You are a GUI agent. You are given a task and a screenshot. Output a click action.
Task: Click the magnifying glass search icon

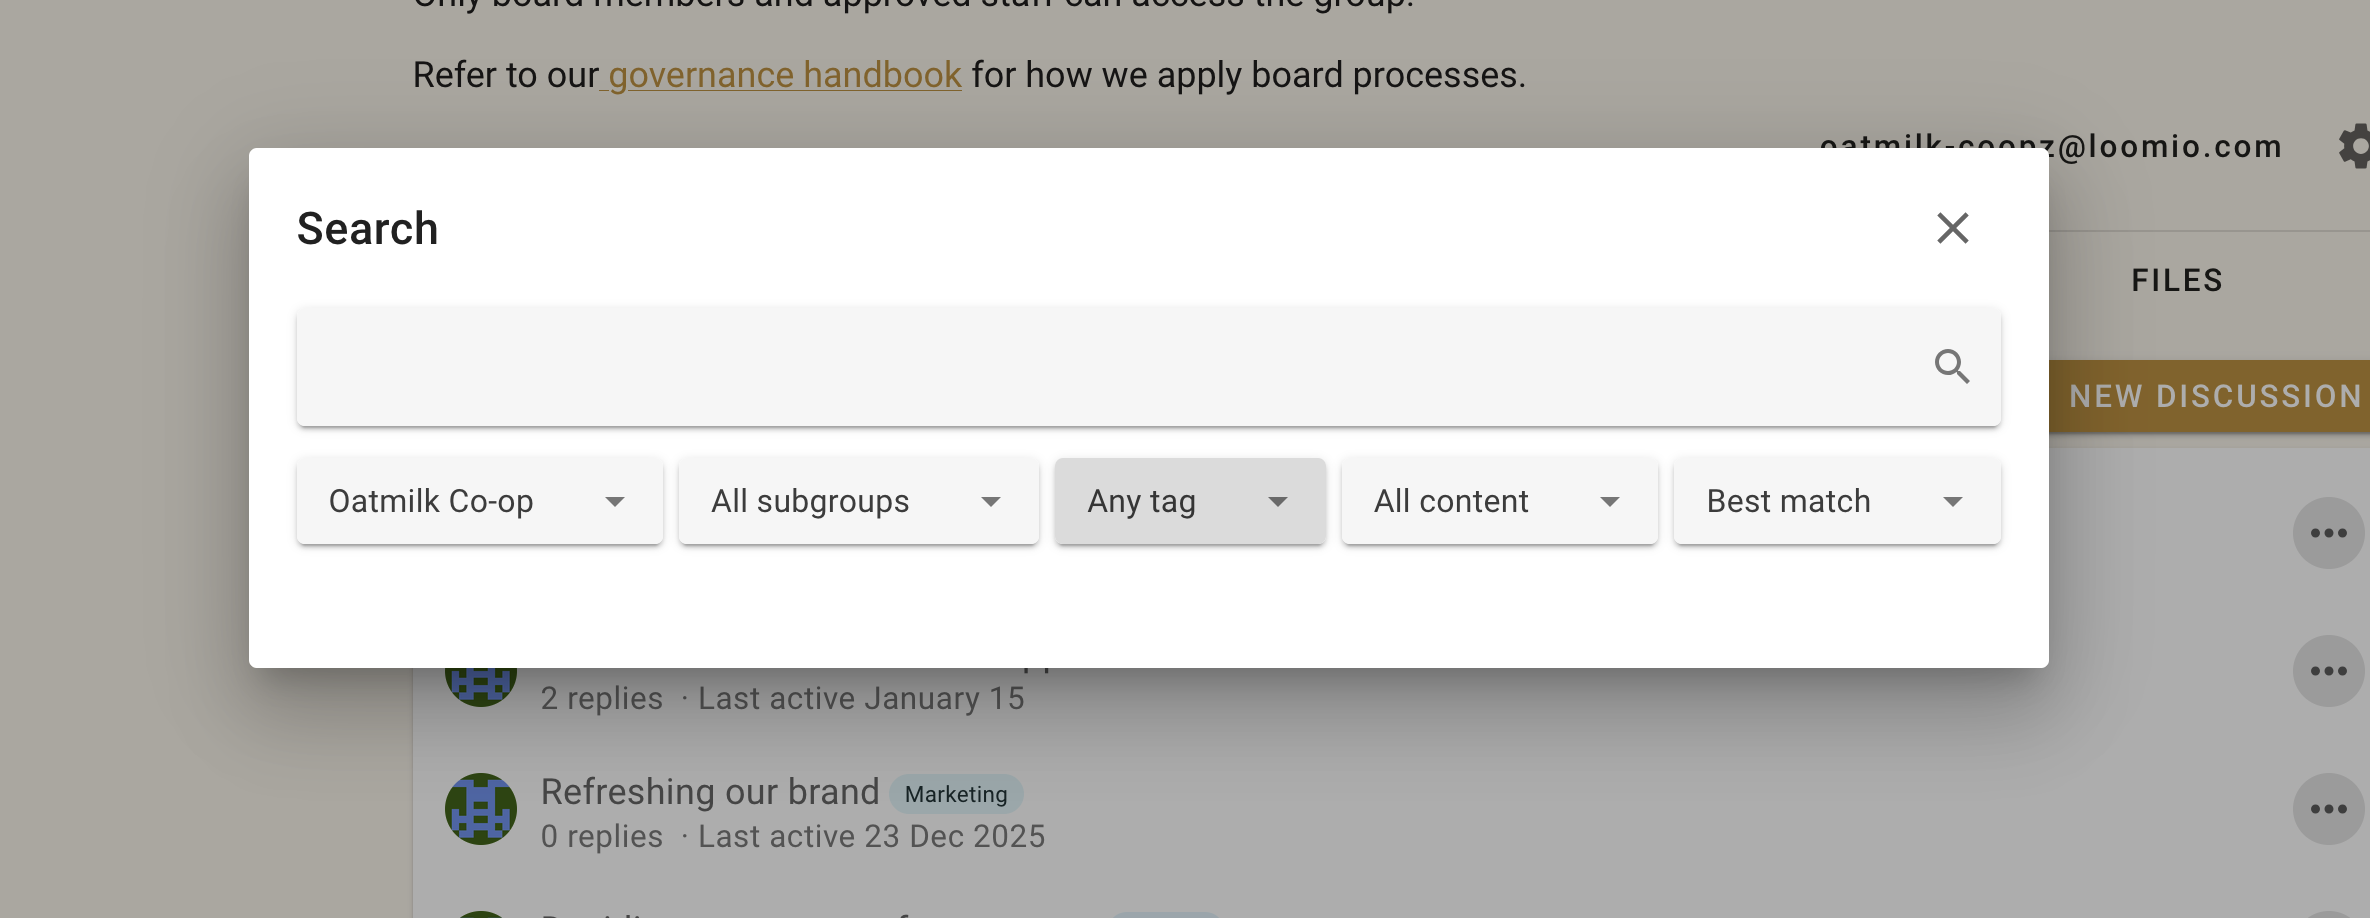pyautogui.click(x=1951, y=366)
